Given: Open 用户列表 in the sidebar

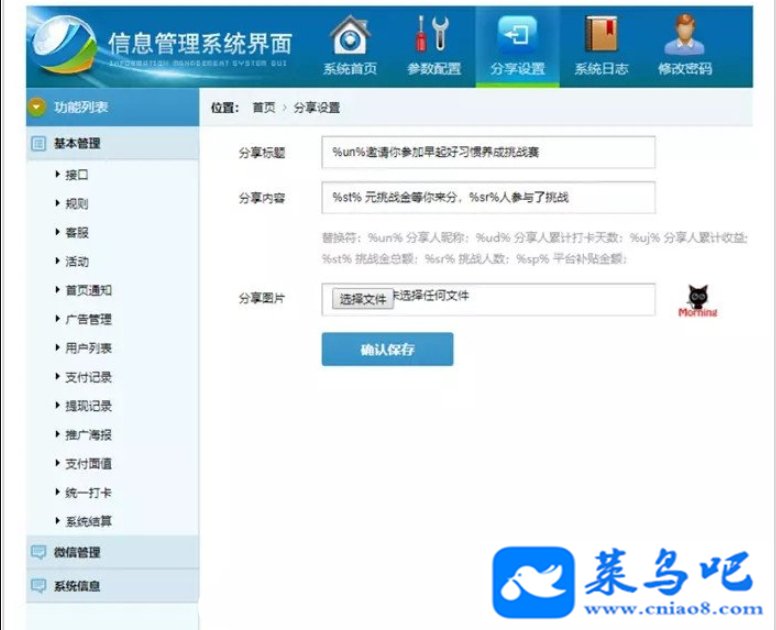Looking at the screenshot, I should pos(88,348).
